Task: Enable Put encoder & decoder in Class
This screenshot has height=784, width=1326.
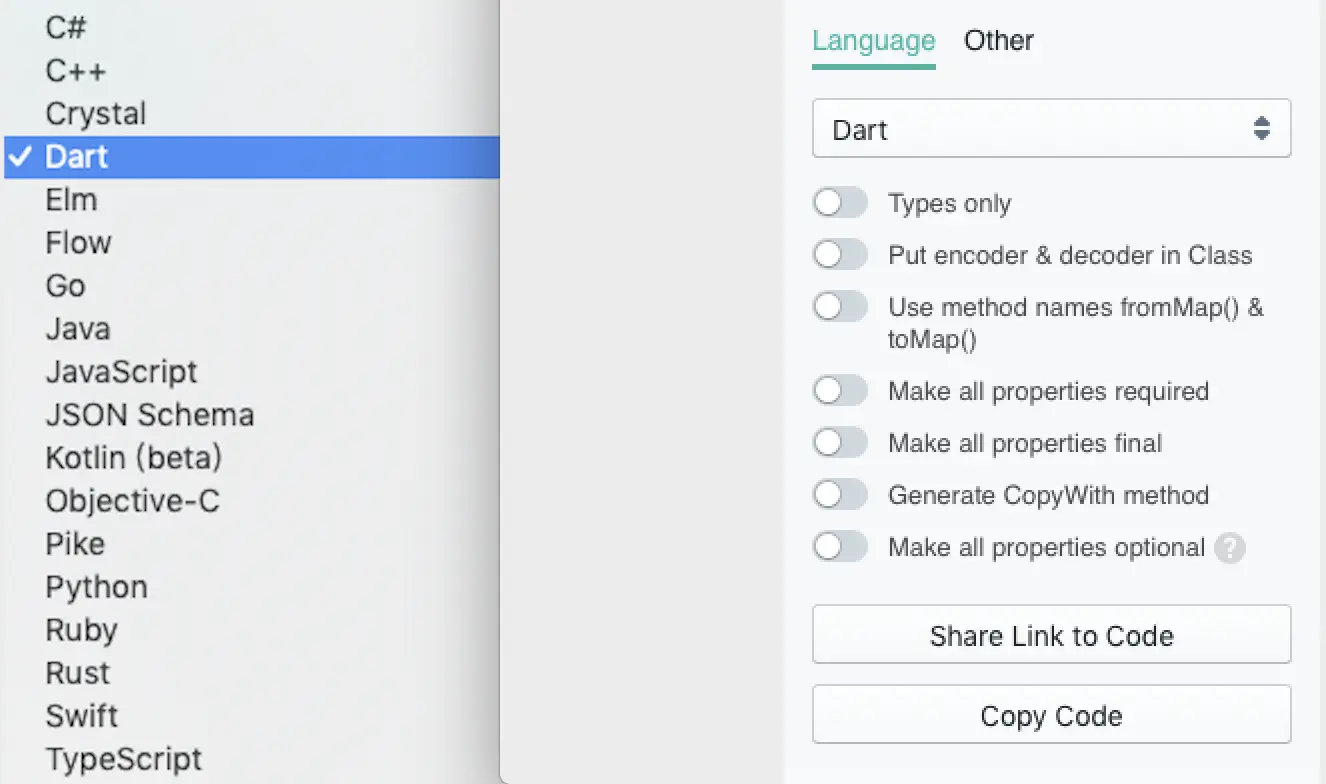Action: pyautogui.click(x=840, y=255)
